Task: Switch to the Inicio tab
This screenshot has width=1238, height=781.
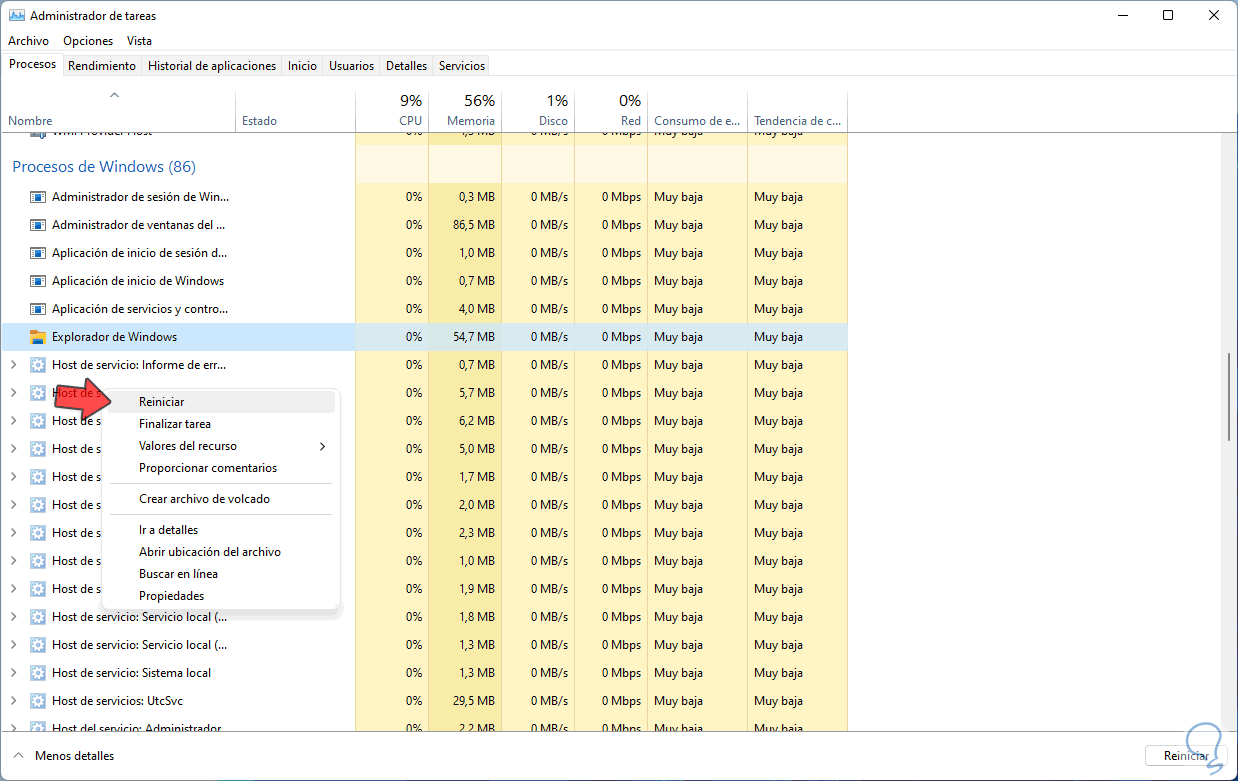Action: coord(302,66)
